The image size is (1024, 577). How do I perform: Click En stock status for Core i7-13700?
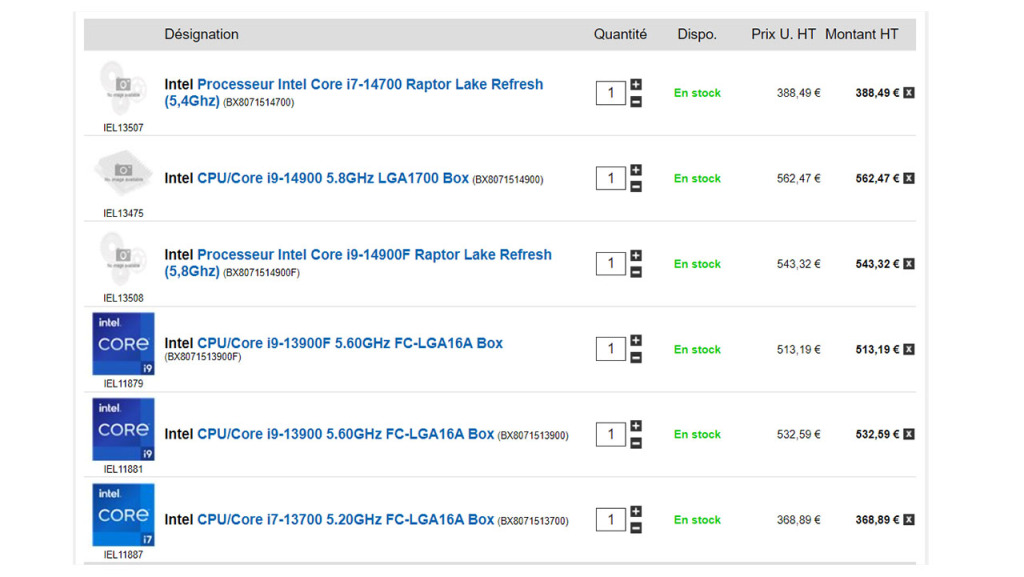tap(697, 520)
